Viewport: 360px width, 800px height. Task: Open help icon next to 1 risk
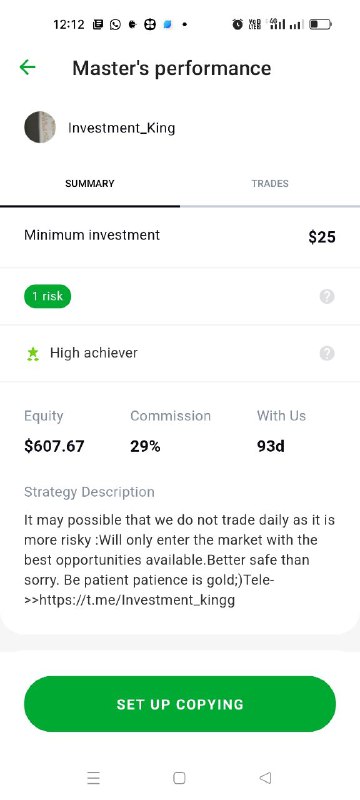[x=327, y=296]
